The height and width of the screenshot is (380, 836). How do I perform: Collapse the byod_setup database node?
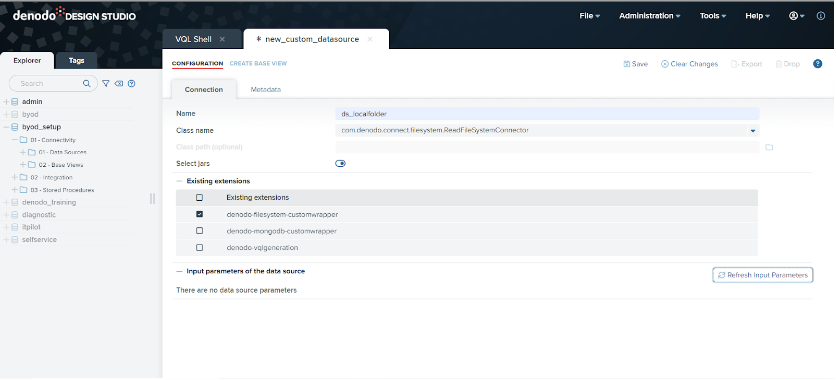(x=6, y=127)
